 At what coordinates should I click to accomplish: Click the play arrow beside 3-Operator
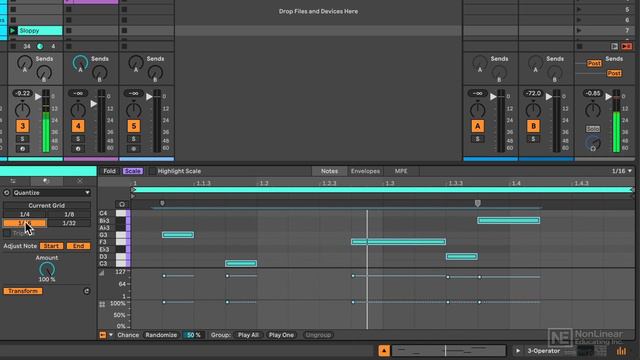tap(518, 351)
